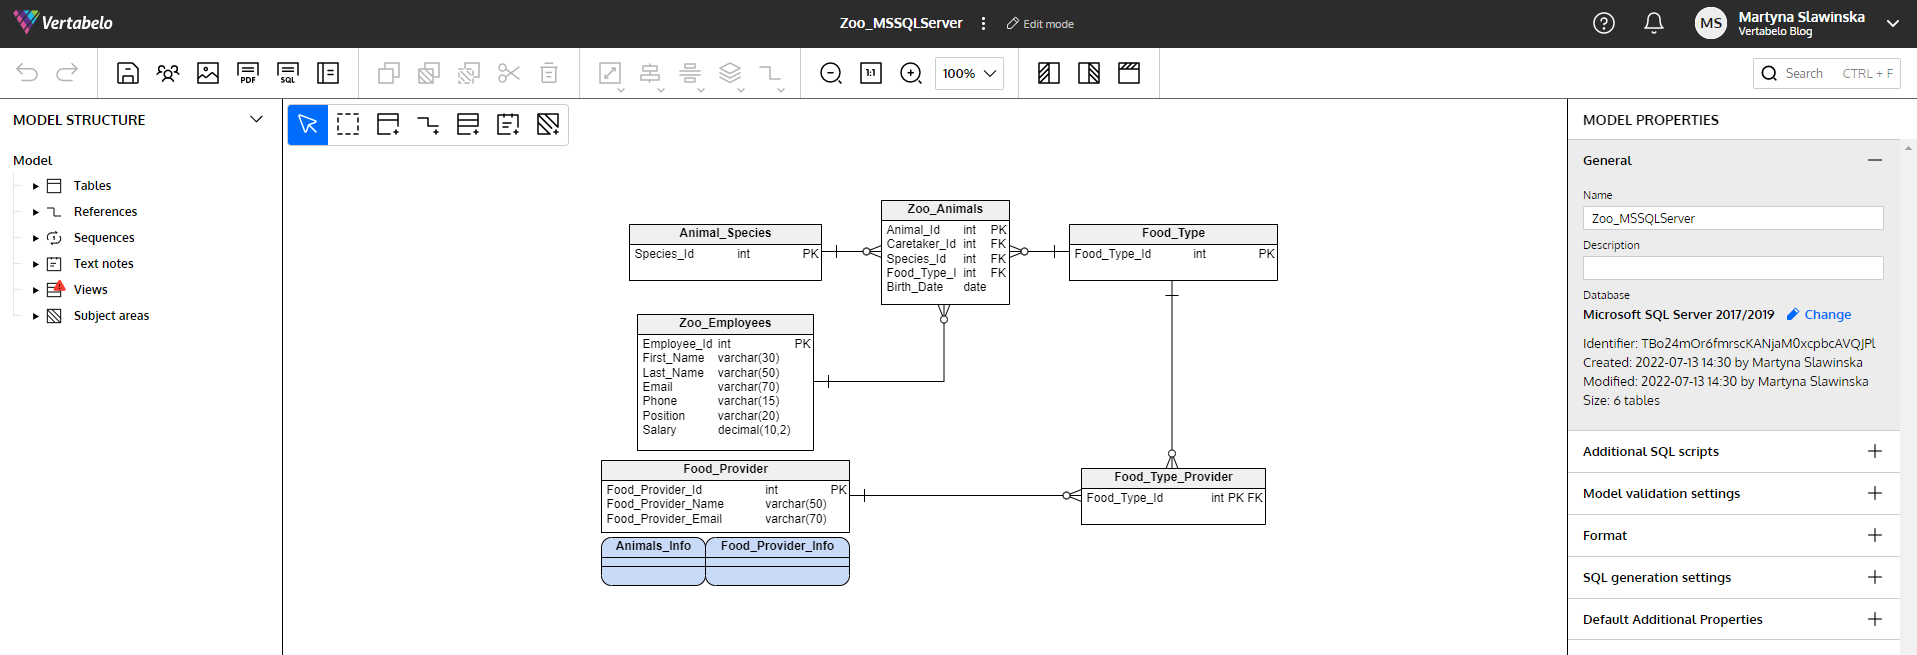
Task: Open the 100% zoom dropdown
Action: point(969,73)
